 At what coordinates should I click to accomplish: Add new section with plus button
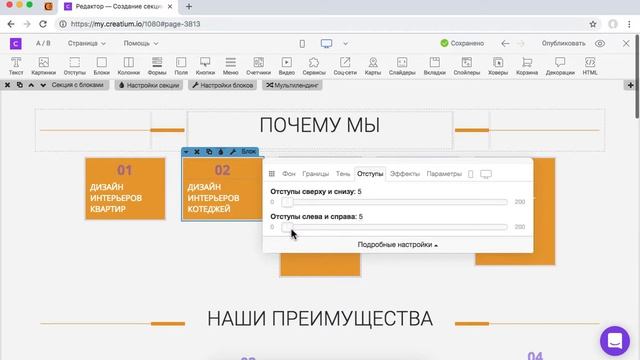tap(631, 85)
